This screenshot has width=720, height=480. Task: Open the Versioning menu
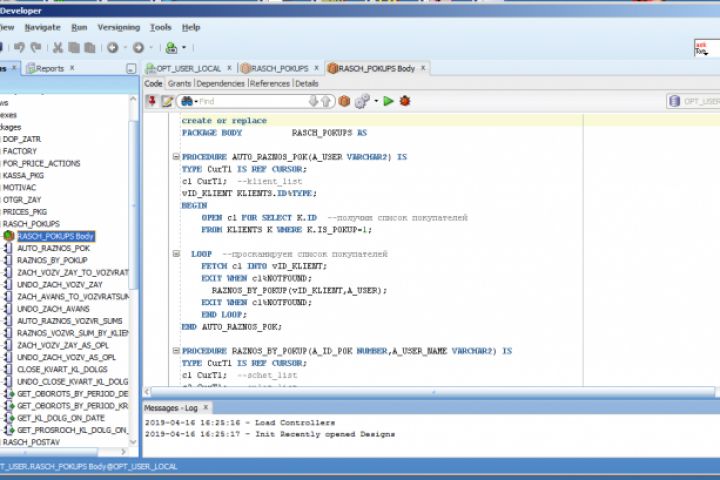120,27
